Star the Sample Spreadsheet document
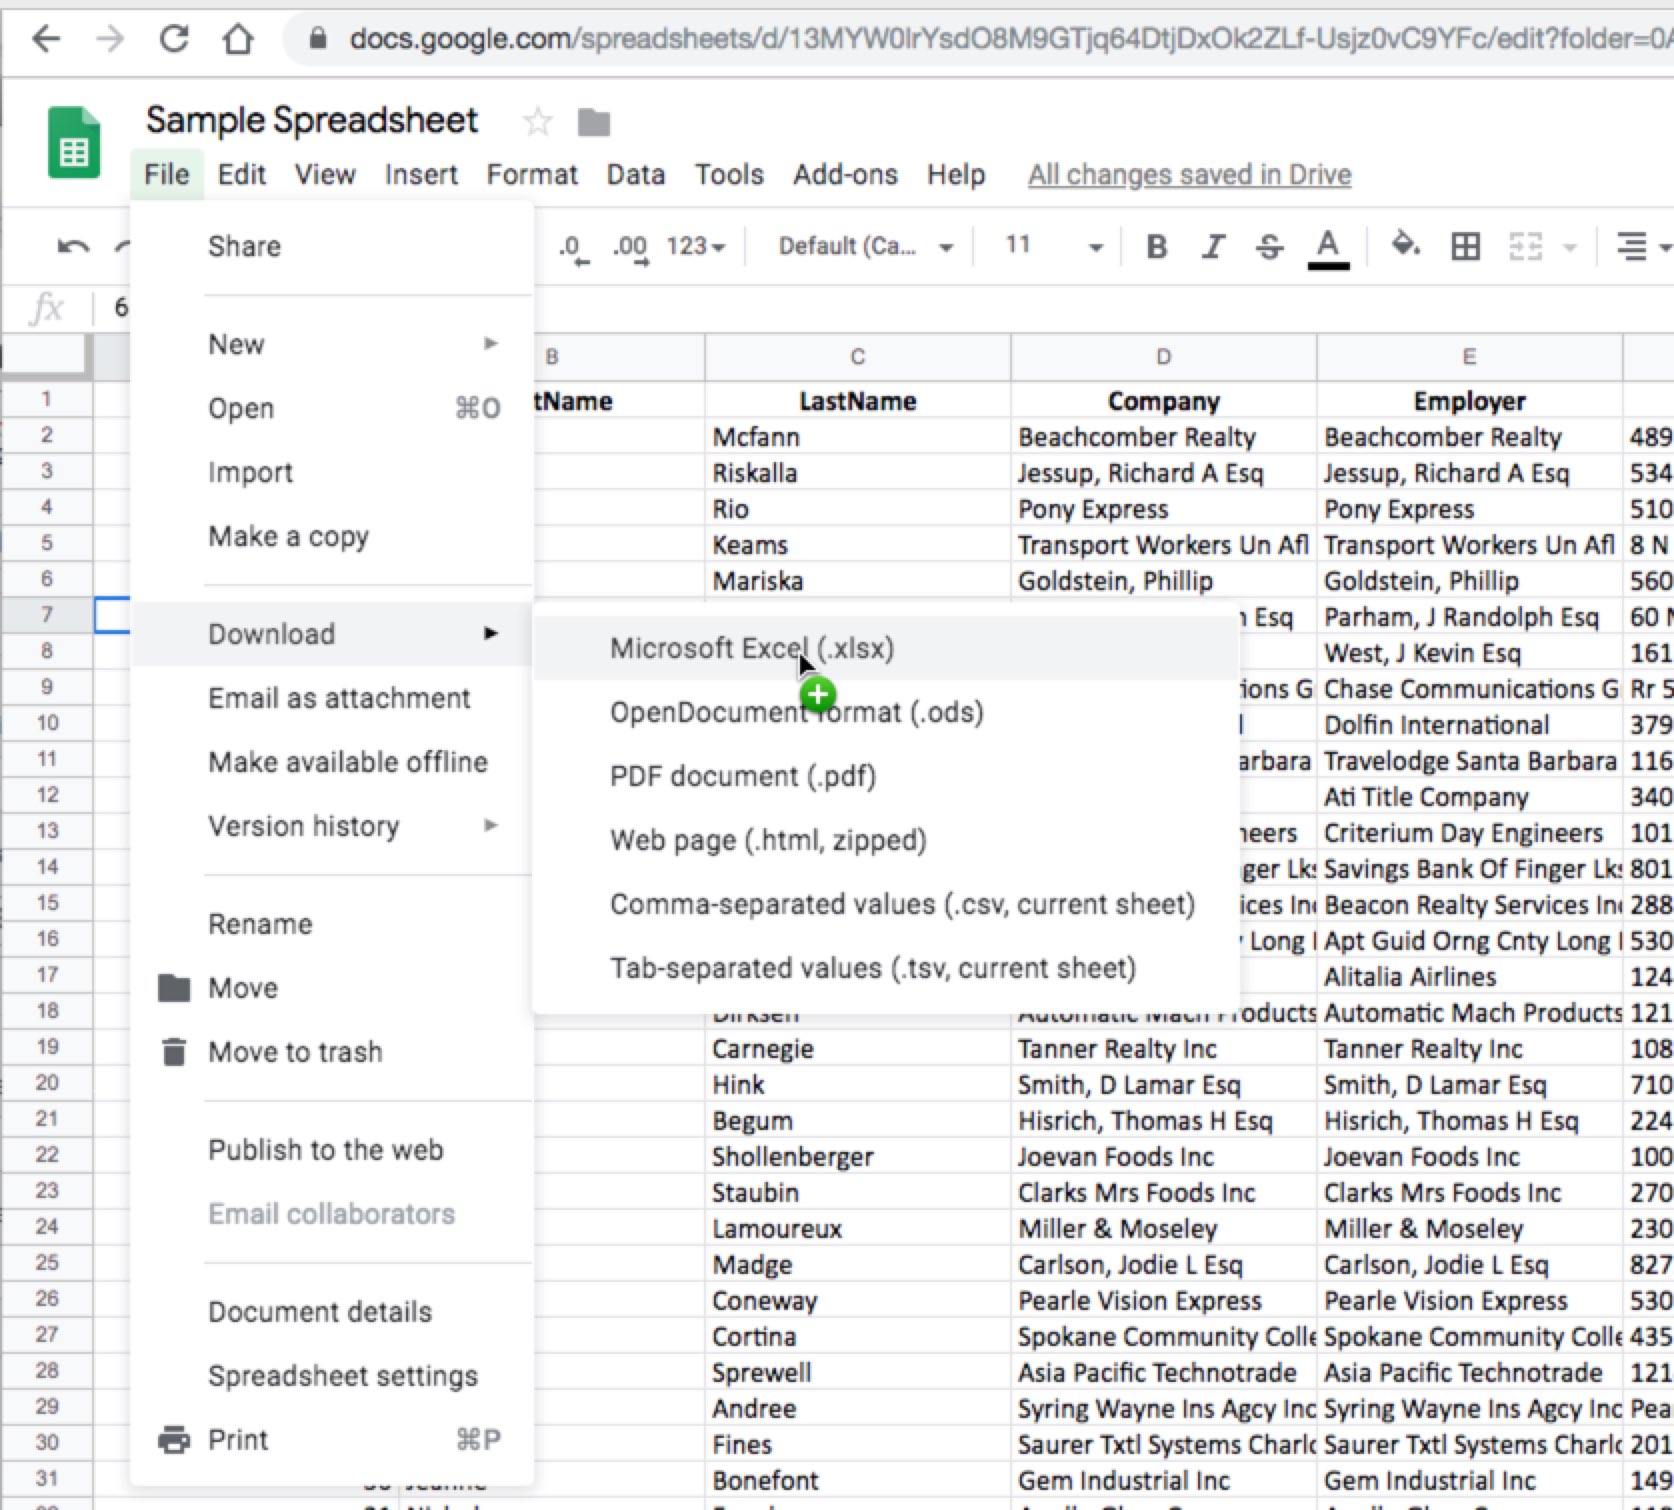 pyautogui.click(x=537, y=122)
